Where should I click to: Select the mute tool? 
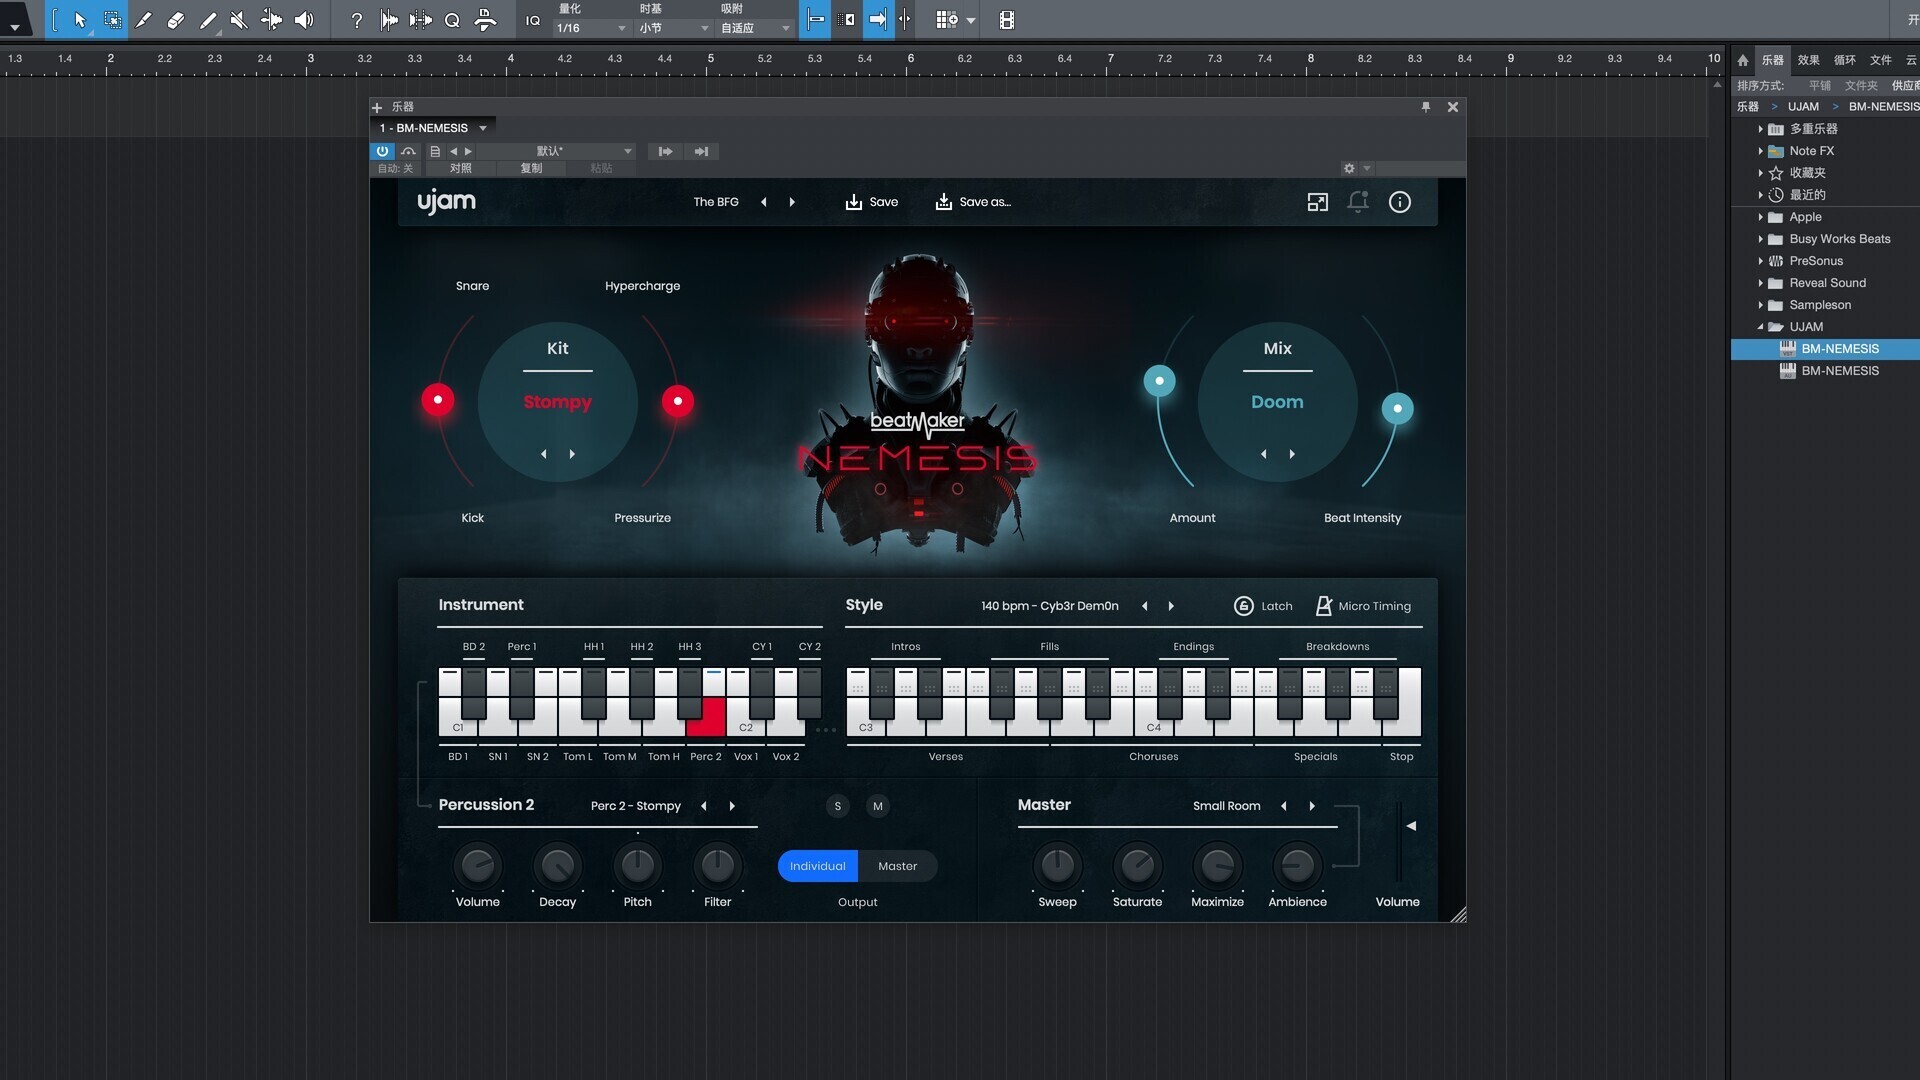(239, 19)
